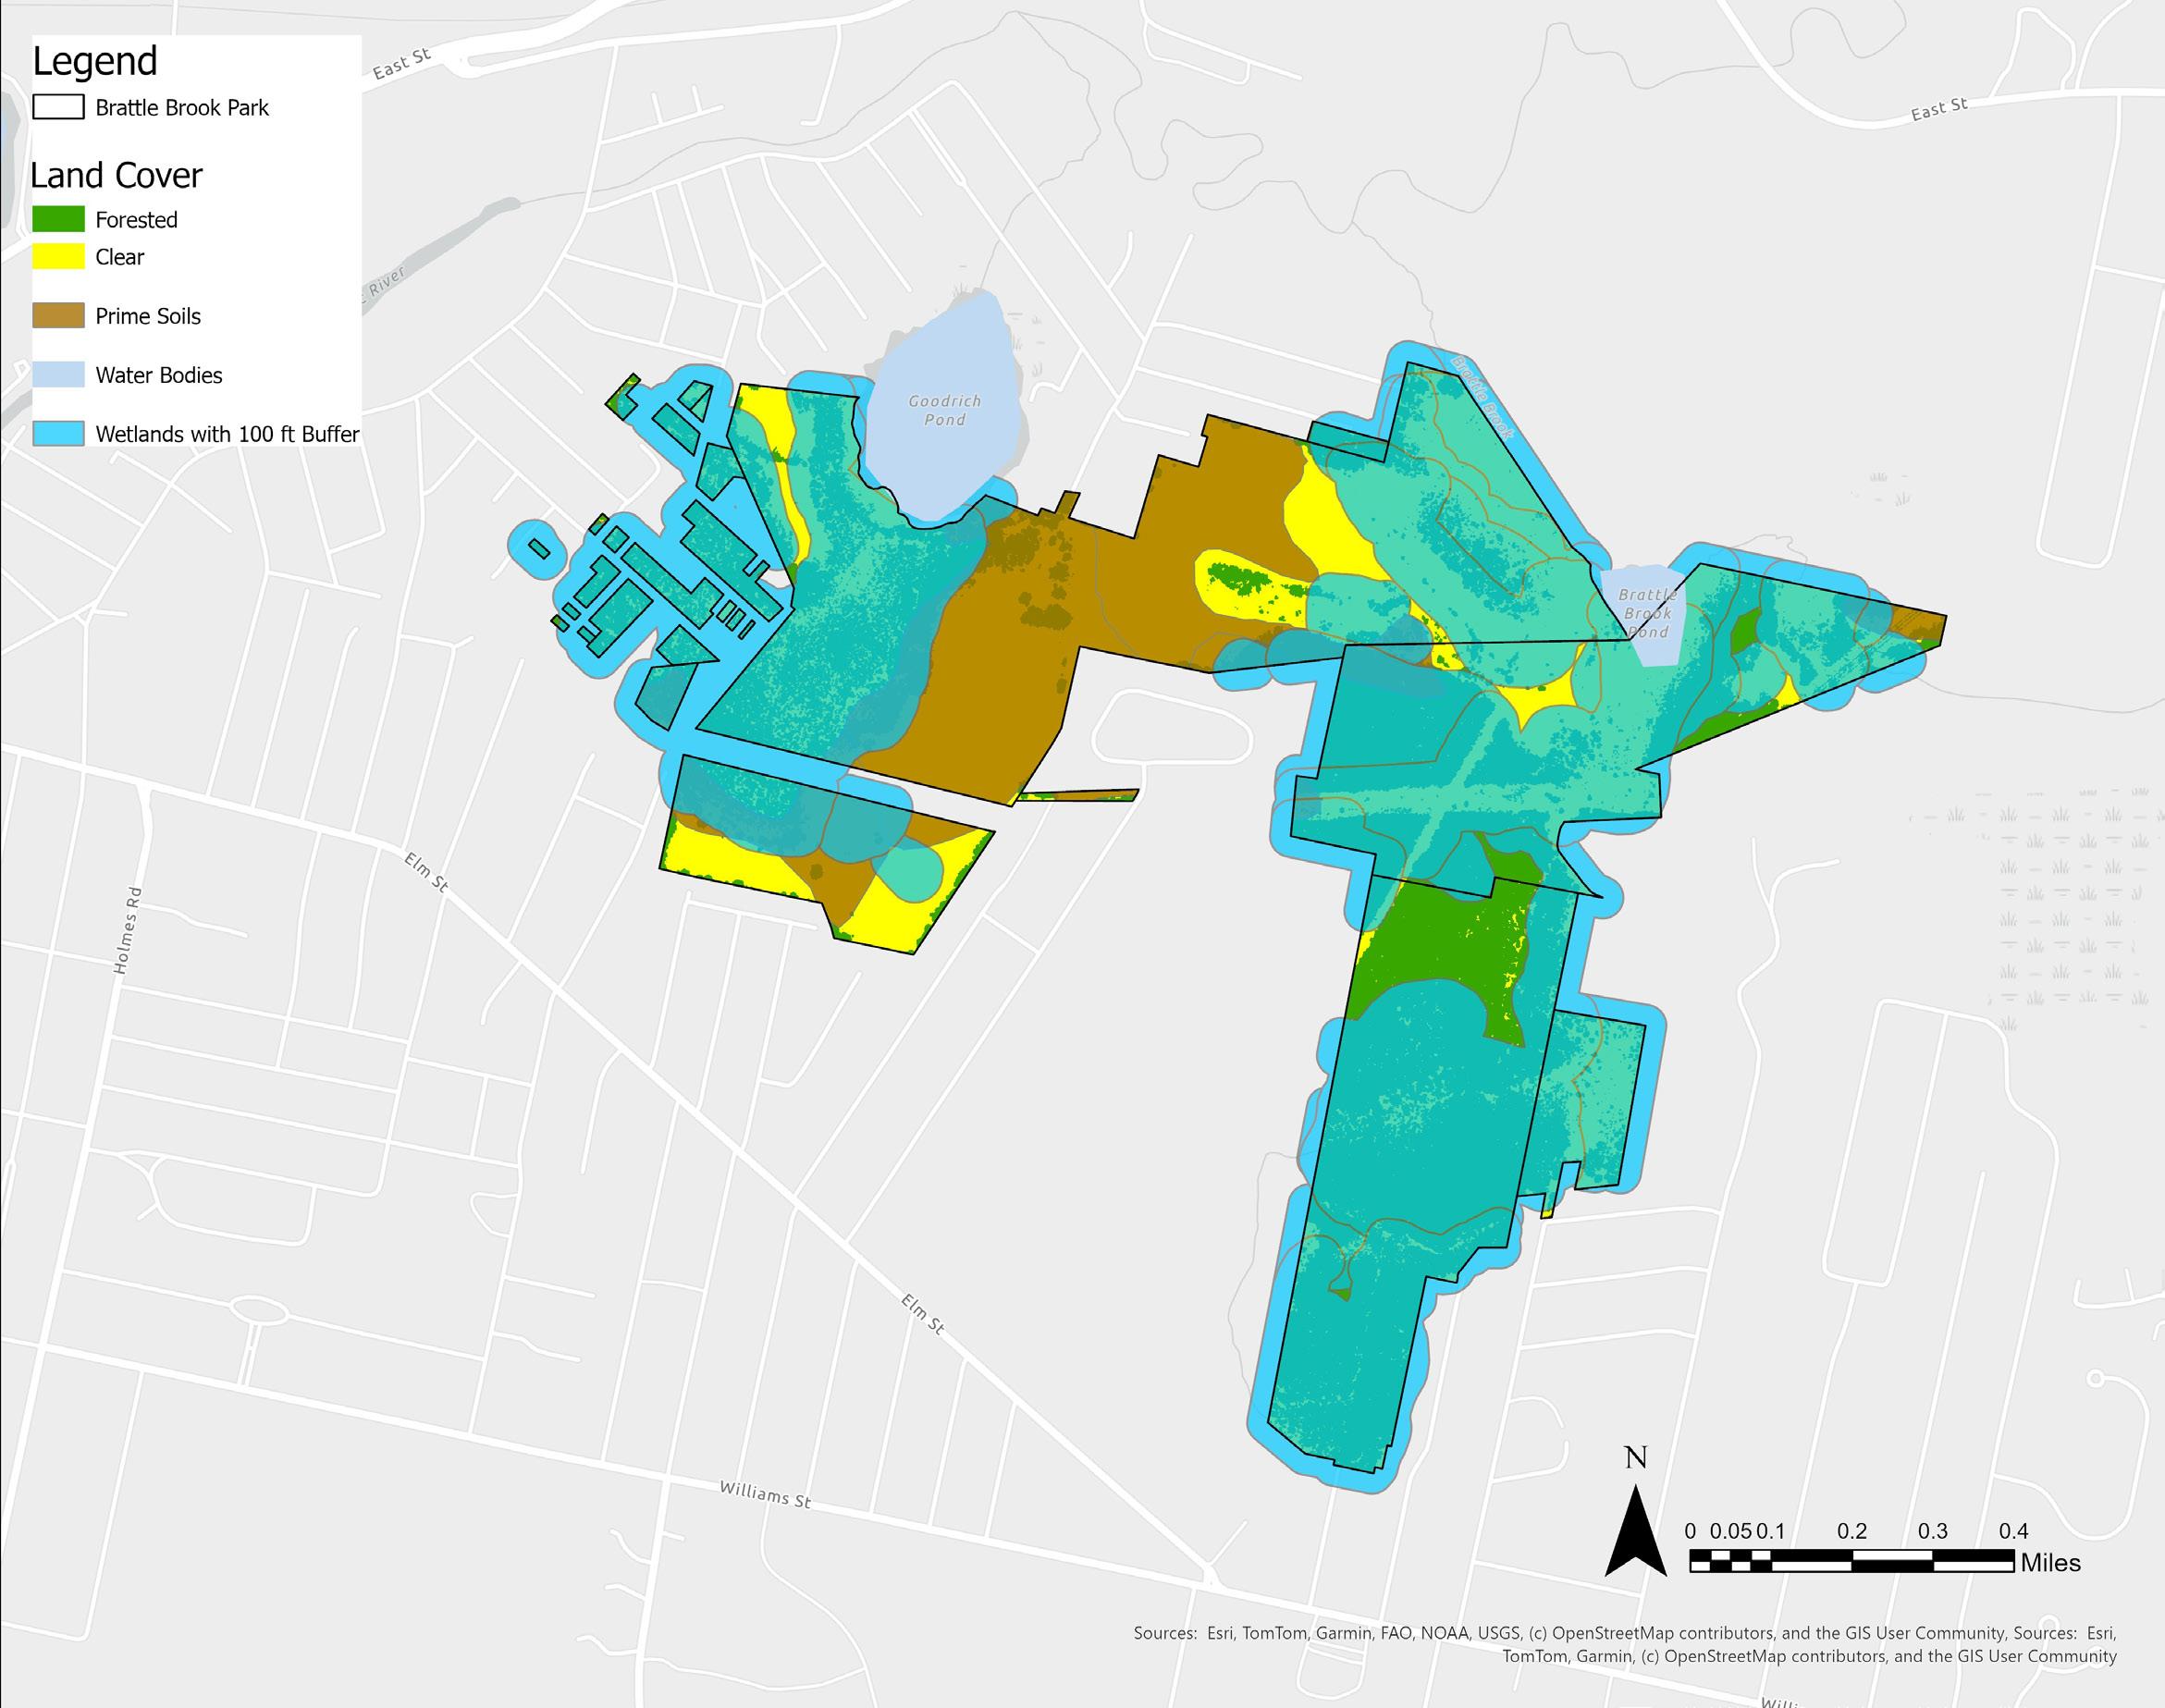Click the Forested green legend swatch
This screenshot has height=1708, width=2165.
pos(58,220)
